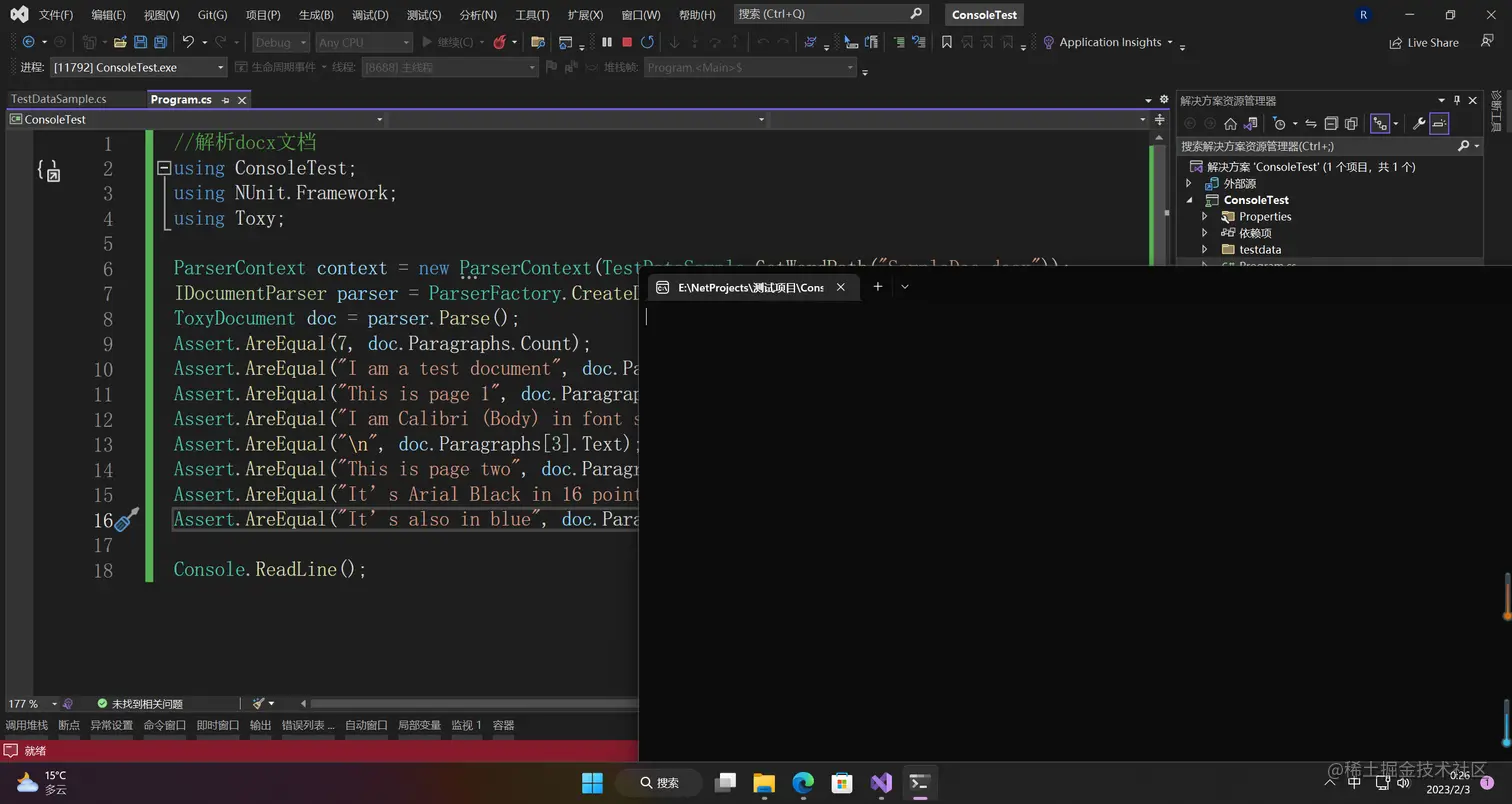The image size is (1512, 804).
Task: Click the Windows Start button
Action: (592, 782)
